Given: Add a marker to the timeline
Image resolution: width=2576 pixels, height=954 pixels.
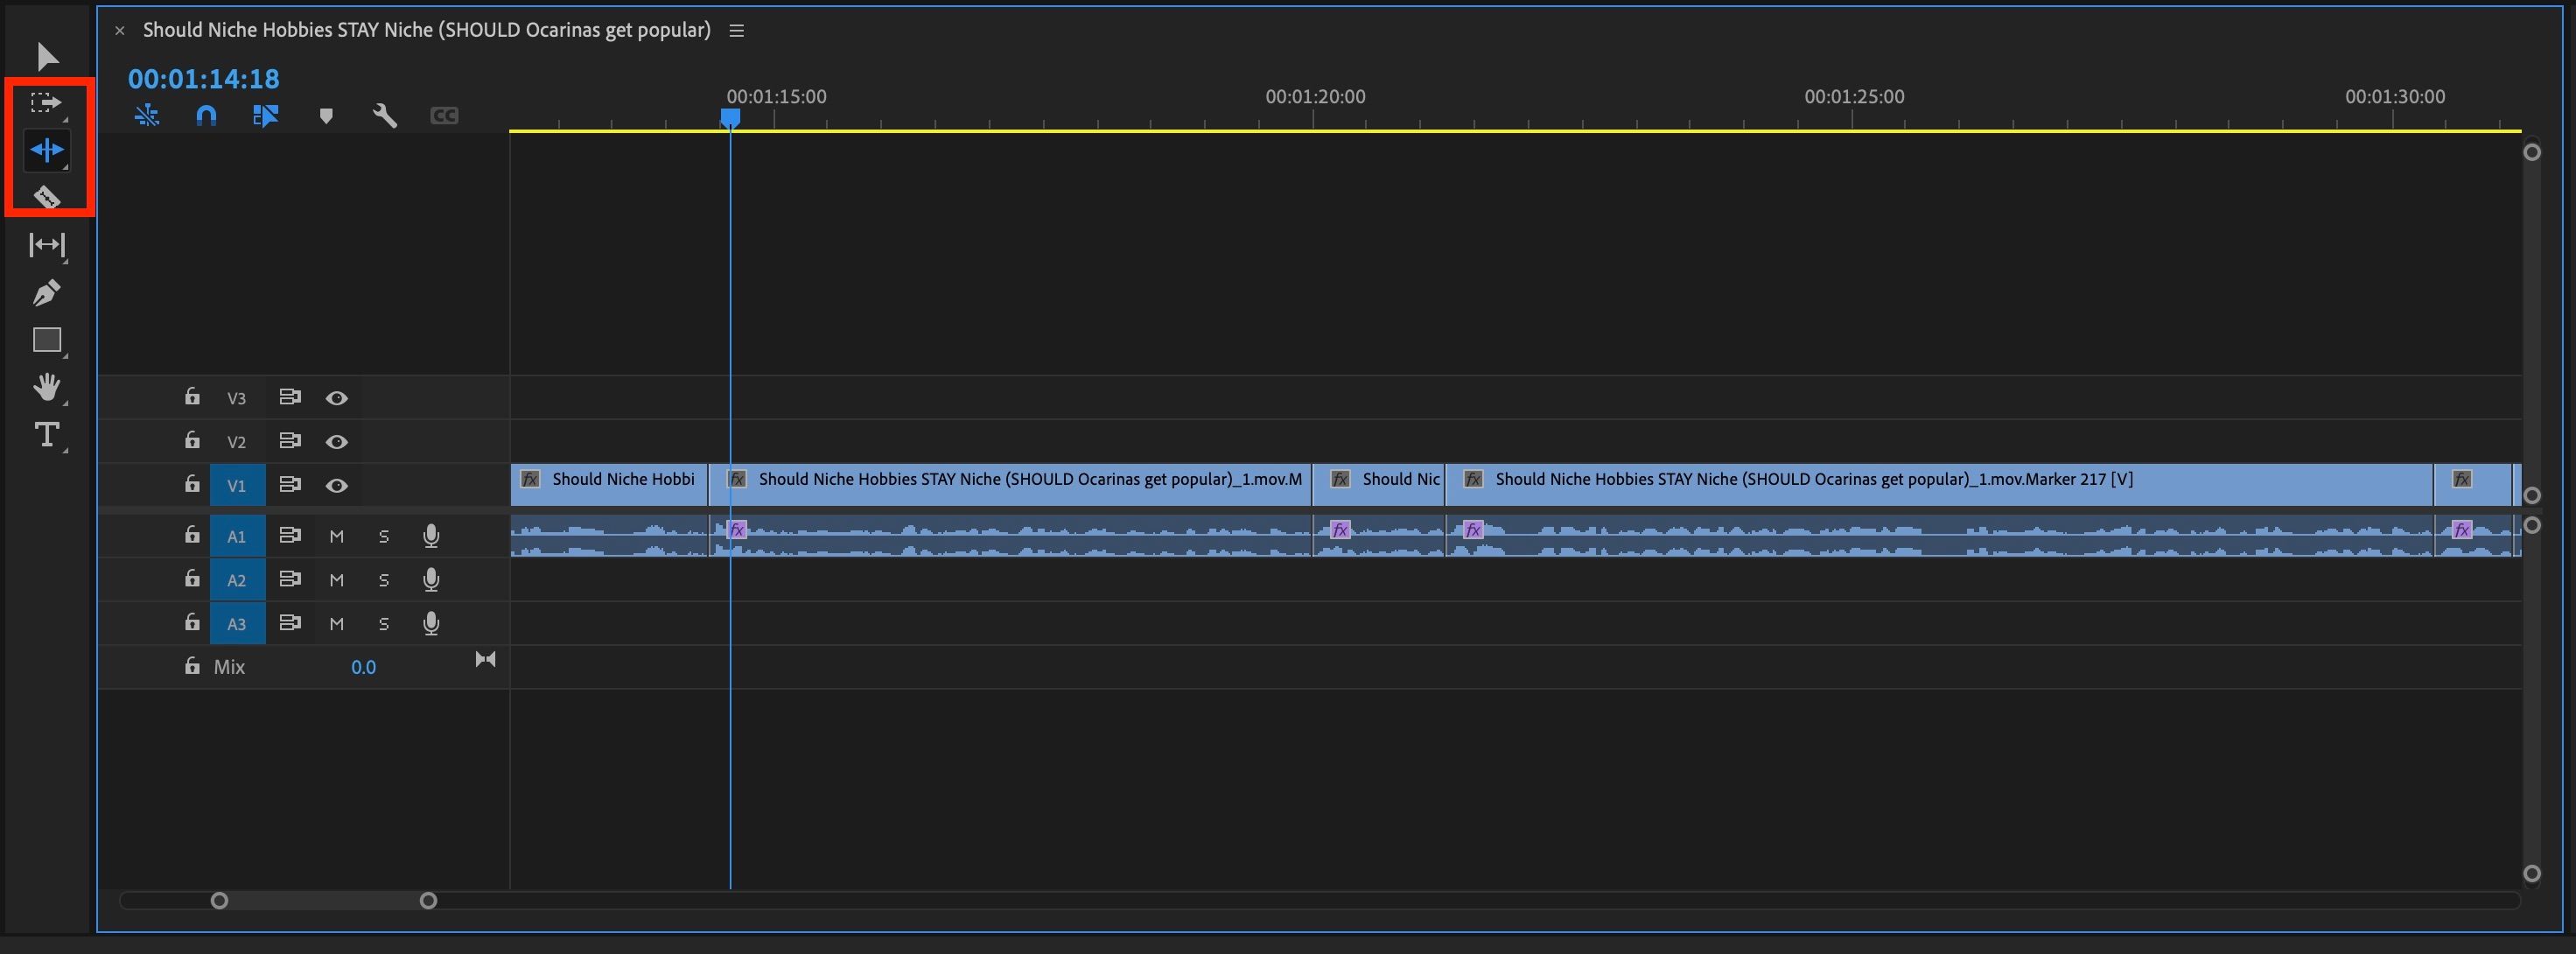Looking at the screenshot, I should point(326,115).
